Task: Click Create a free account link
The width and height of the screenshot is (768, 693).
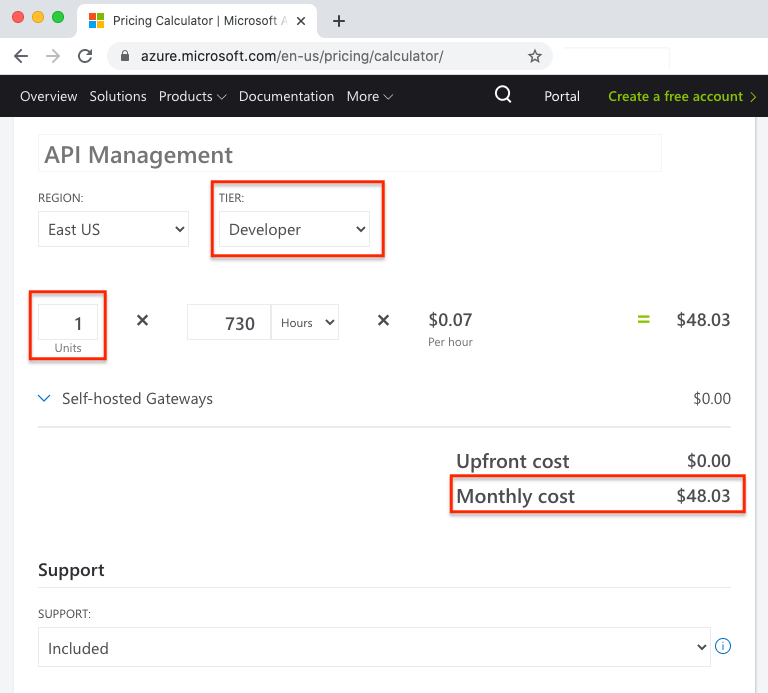Action: click(682, 96)
